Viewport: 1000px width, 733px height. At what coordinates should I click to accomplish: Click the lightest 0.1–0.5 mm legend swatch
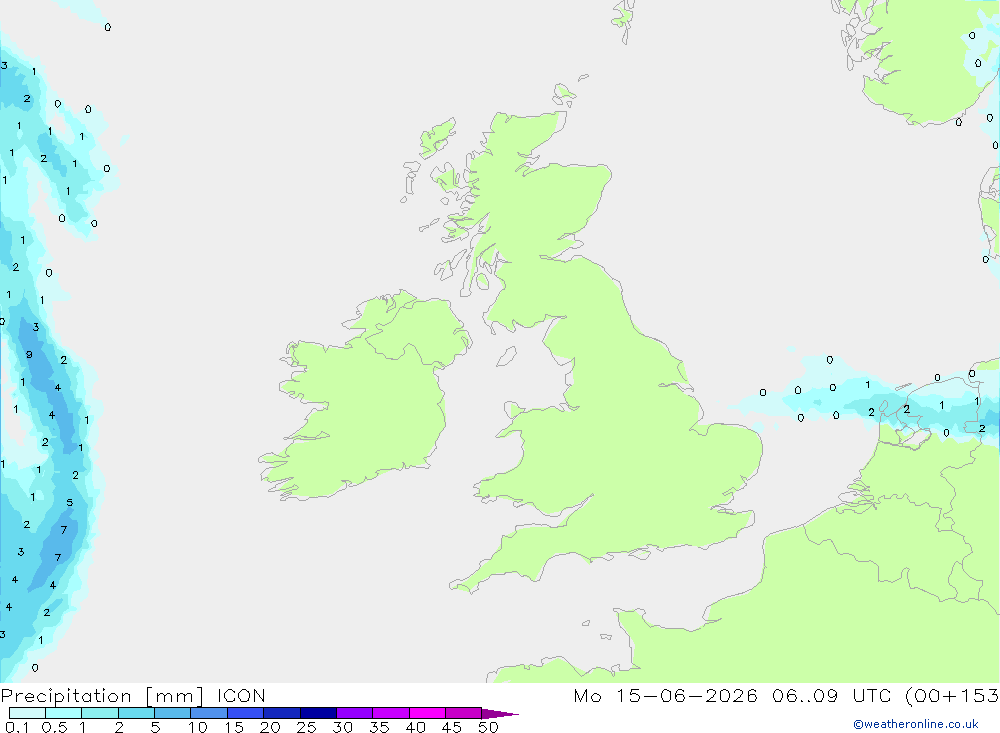pos(27,713)
